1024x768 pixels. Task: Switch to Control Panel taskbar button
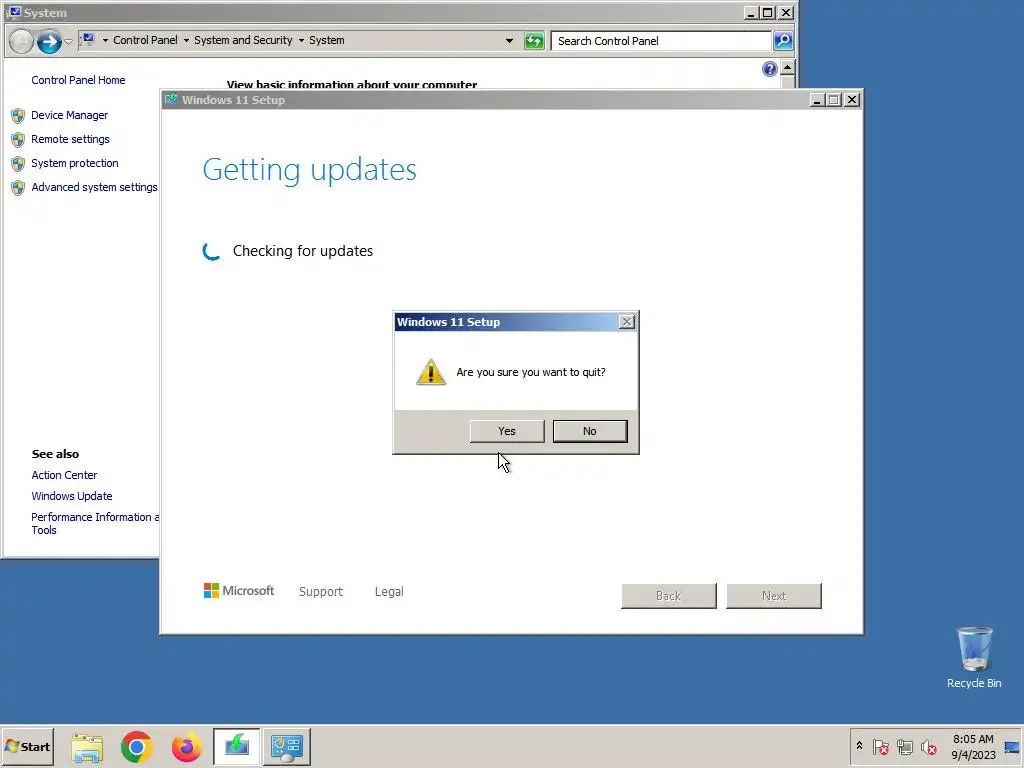(287, 746)
